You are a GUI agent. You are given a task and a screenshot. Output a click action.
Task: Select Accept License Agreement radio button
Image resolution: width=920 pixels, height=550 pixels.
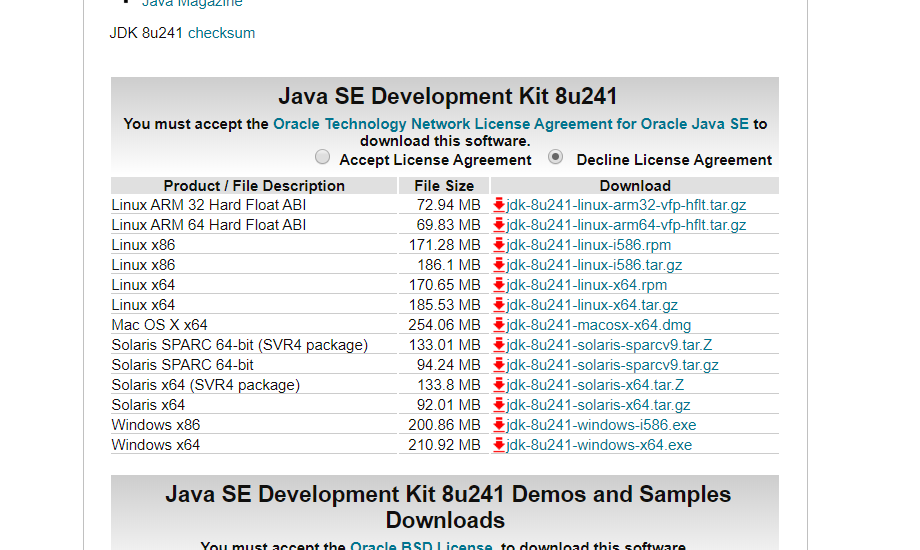322,157
